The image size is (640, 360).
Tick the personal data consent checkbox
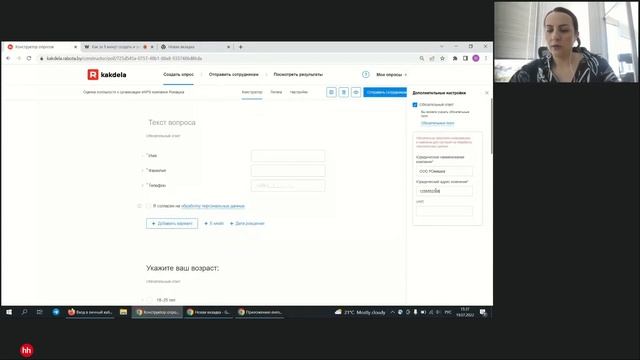click(x=149, y=206)
